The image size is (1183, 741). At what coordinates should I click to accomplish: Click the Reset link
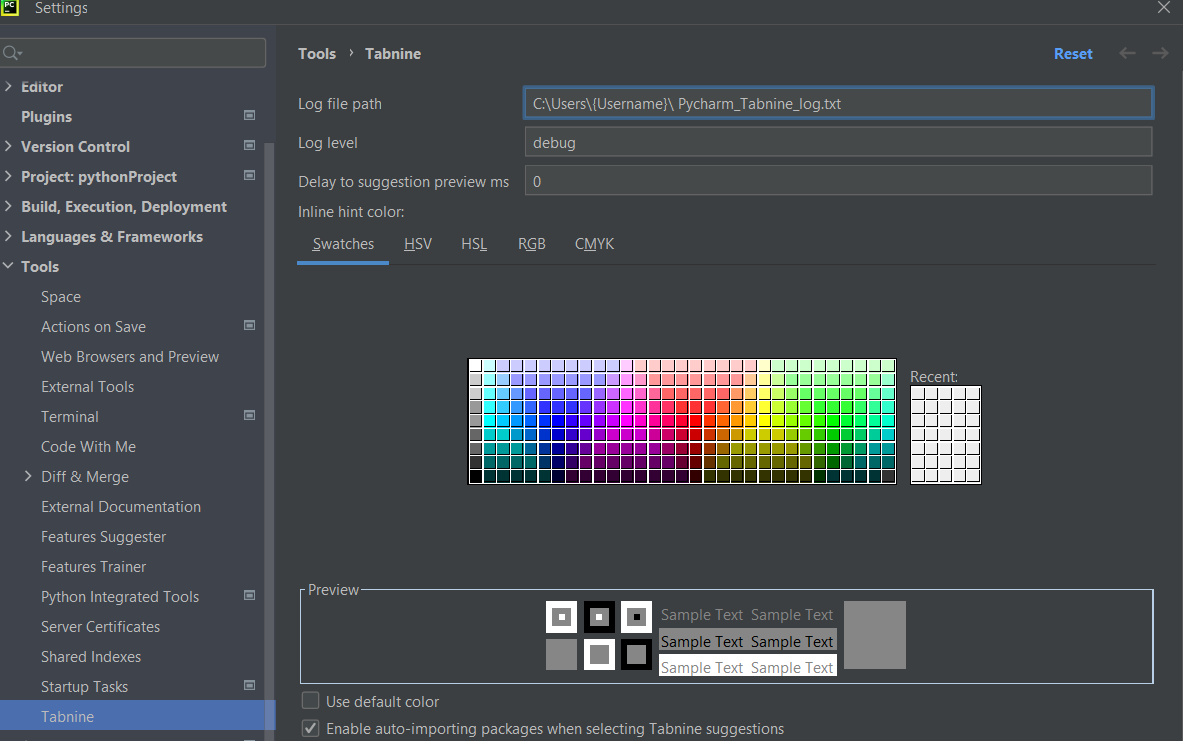pos(1073,54)
